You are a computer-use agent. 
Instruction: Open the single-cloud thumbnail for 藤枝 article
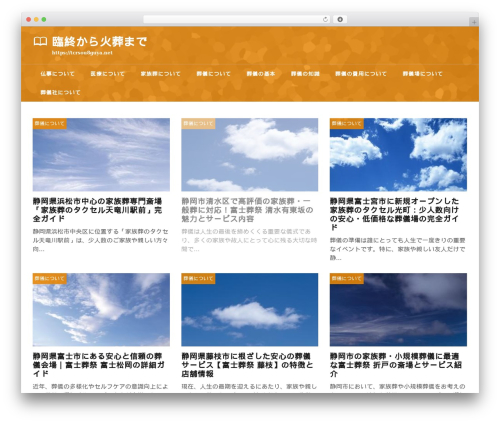coord(250,310)
